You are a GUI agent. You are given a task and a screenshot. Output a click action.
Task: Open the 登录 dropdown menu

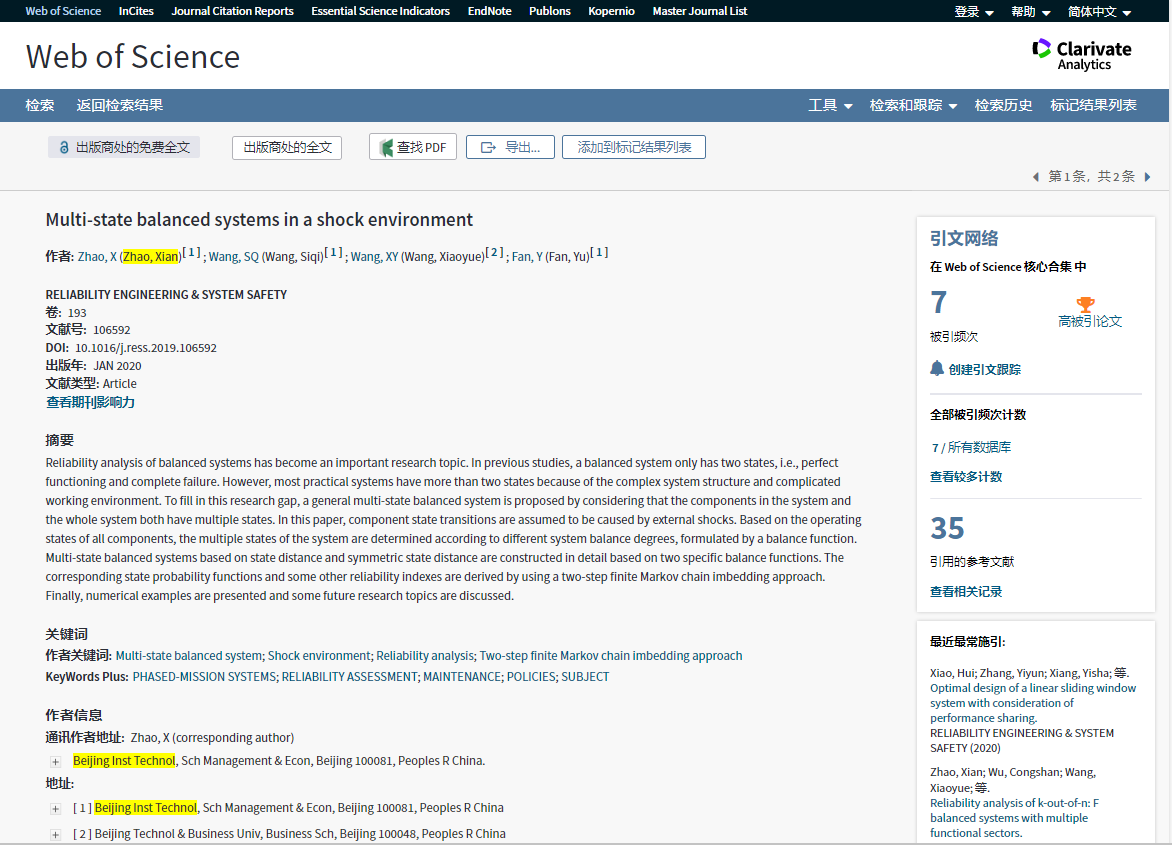pos(974,12)
